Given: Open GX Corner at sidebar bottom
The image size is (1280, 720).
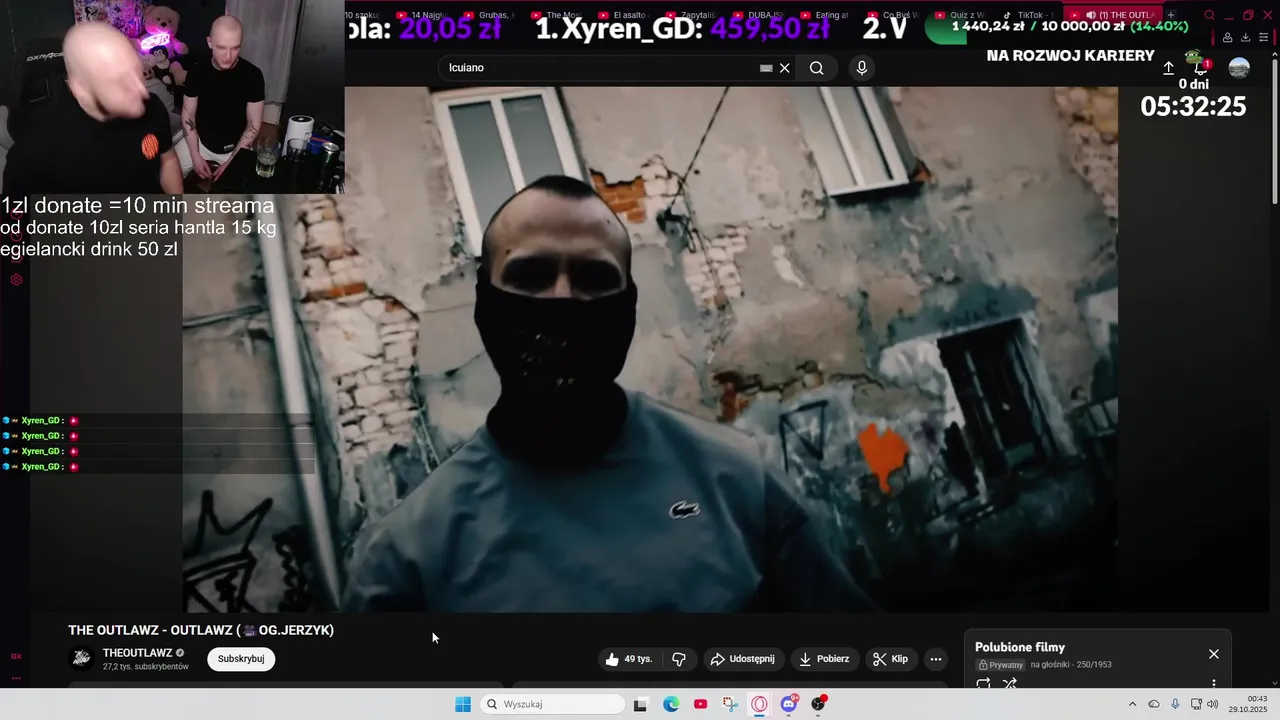Looking at the screenshot, I should [16, 656].
